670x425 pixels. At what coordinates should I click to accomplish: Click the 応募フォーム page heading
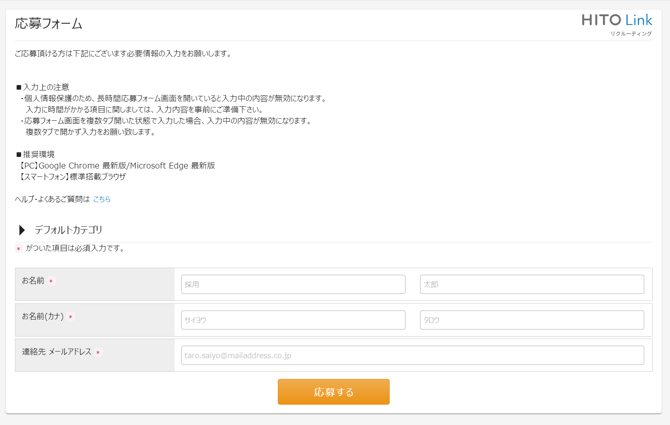pos(49,23)
